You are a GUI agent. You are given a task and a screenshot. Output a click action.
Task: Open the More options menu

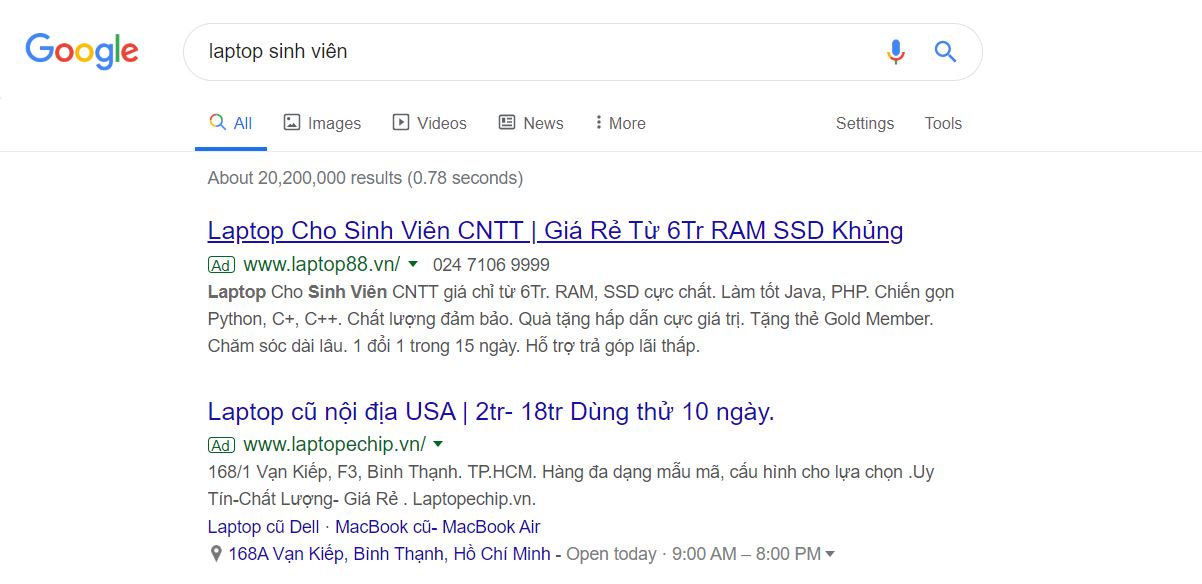[620, 123]
